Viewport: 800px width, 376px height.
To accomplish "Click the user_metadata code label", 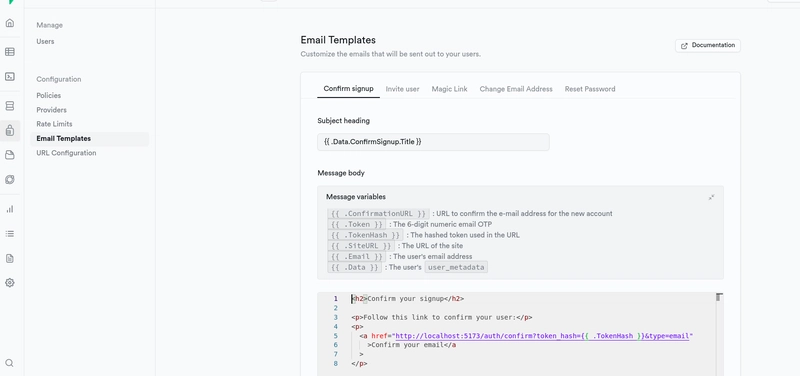I will tap(456, 267).
